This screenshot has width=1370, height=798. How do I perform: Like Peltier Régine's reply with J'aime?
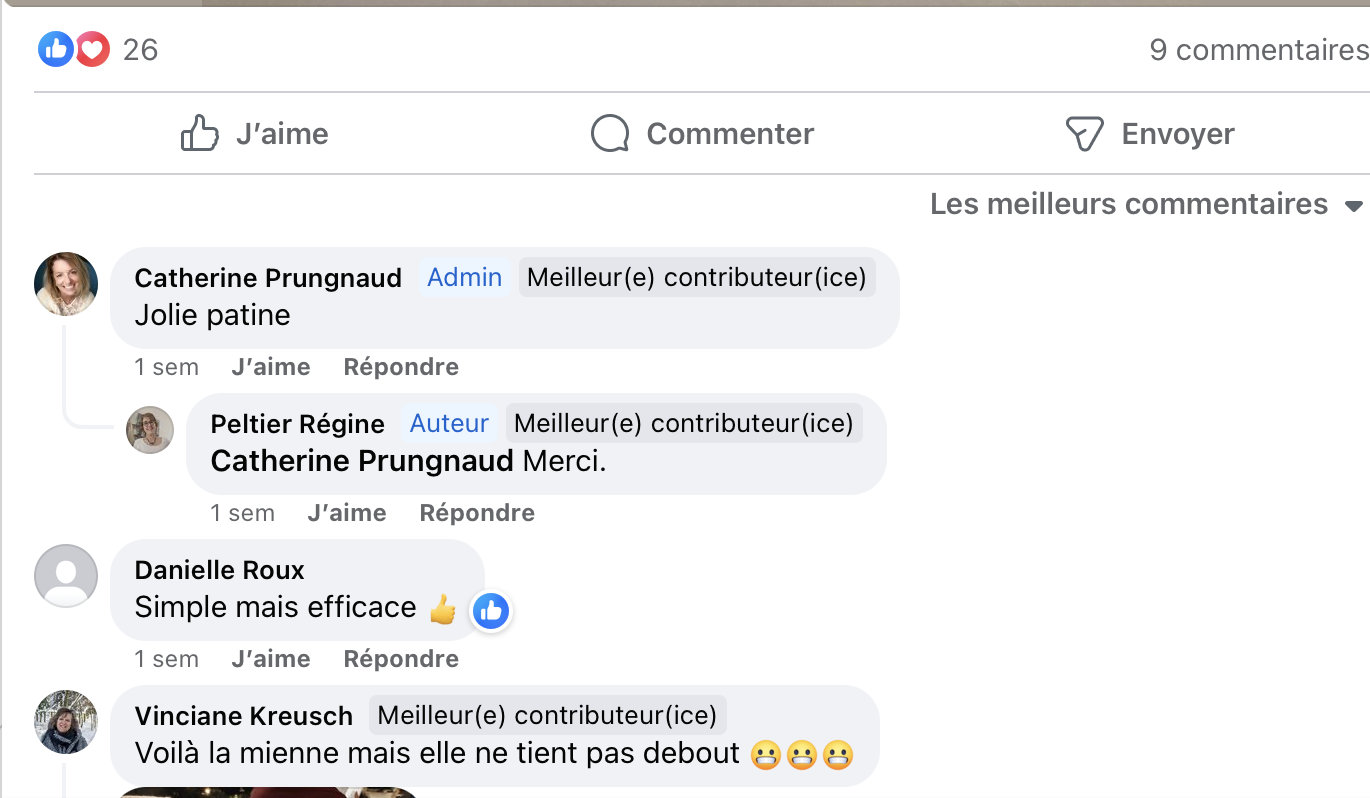click(x=347, y=513)
